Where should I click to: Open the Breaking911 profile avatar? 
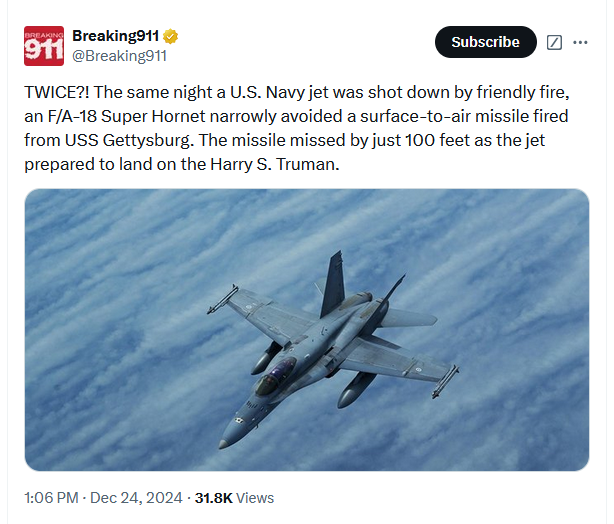click(x=44, y=46)
